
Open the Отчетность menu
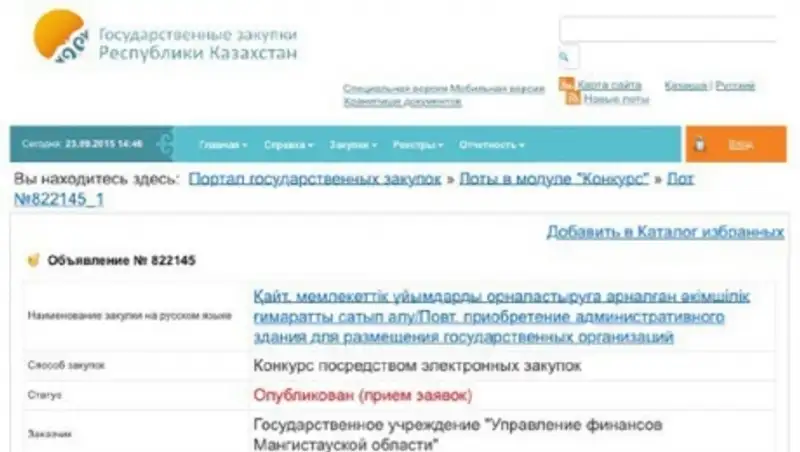(490, 145)
